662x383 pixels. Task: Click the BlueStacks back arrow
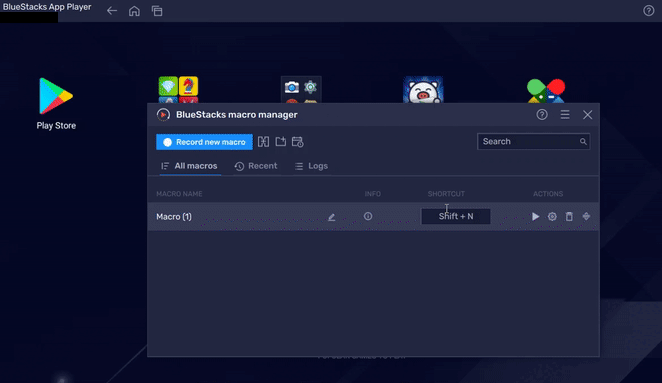point(111,11)
